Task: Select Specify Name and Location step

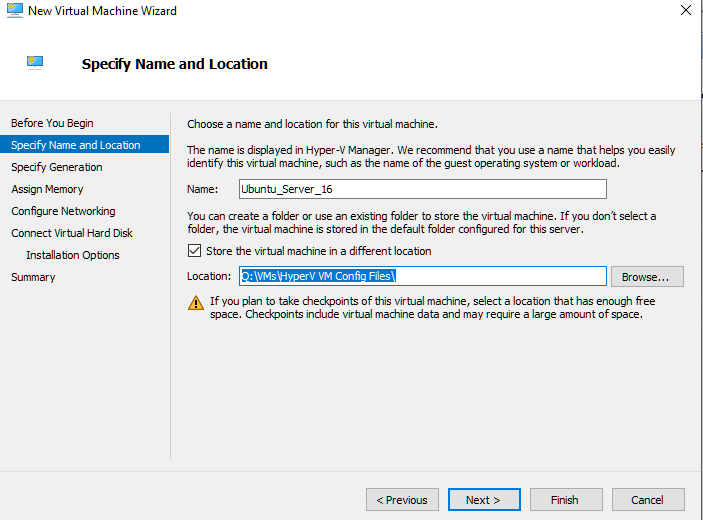Action: (x=84, y=144)
